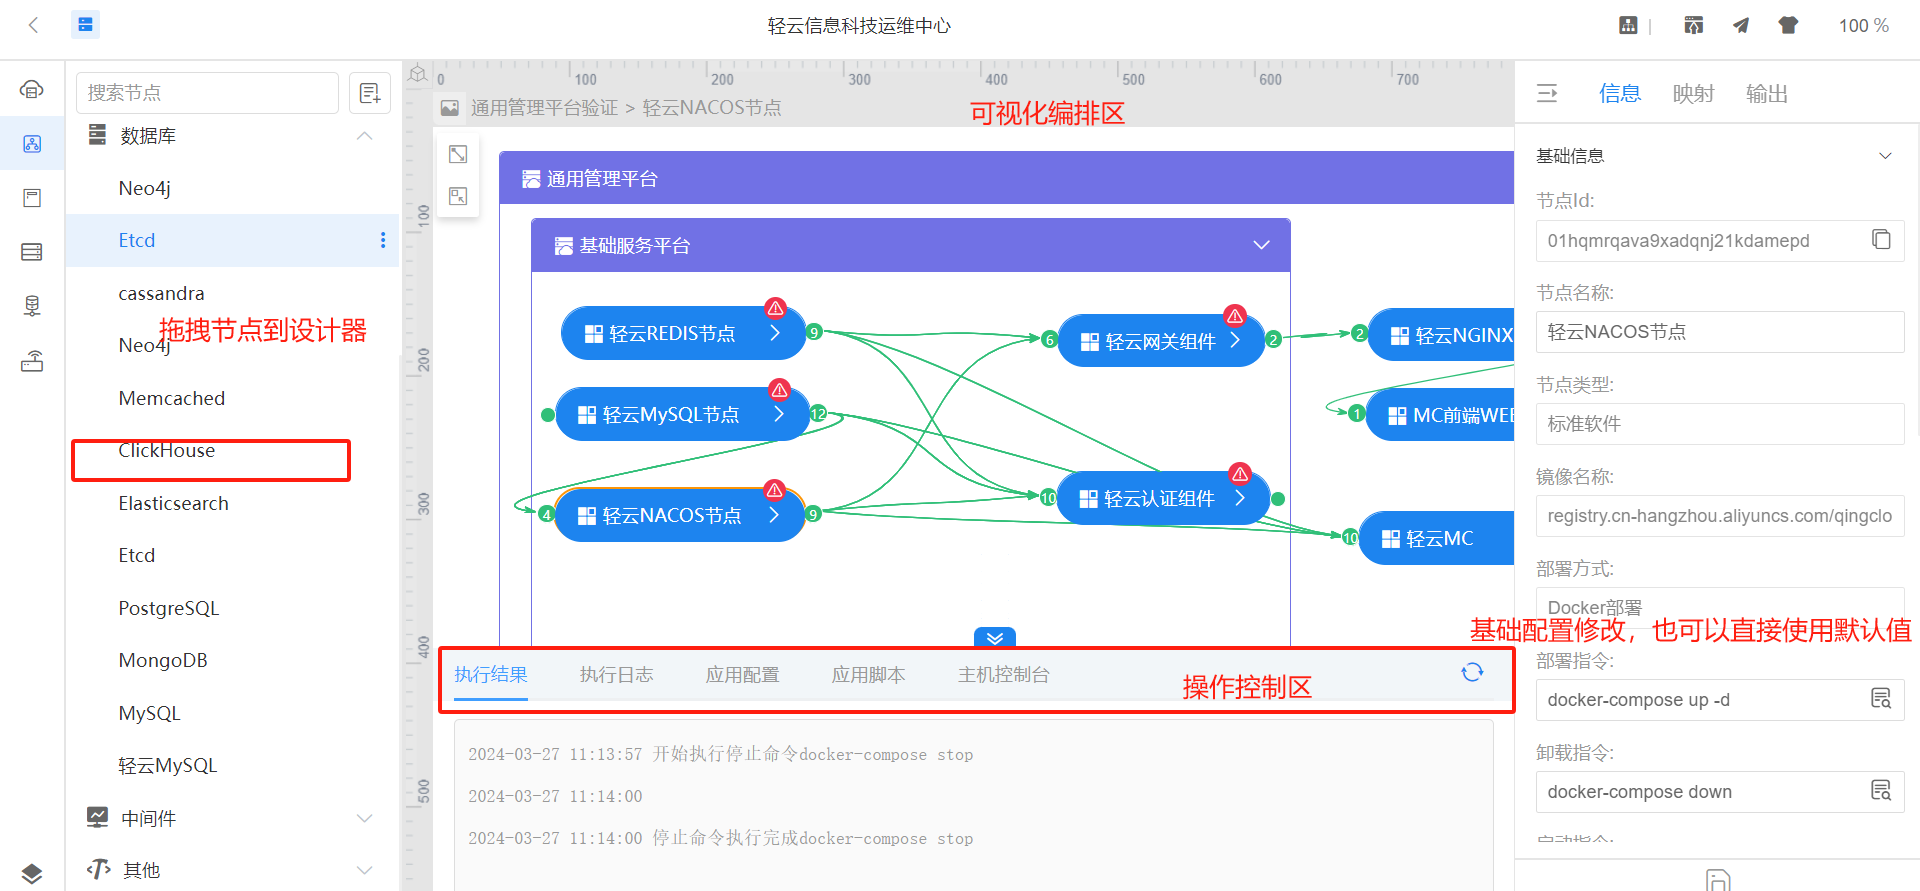Open the 信息 tab
Screen dimensions: 1920x891
pos(1620,93)
